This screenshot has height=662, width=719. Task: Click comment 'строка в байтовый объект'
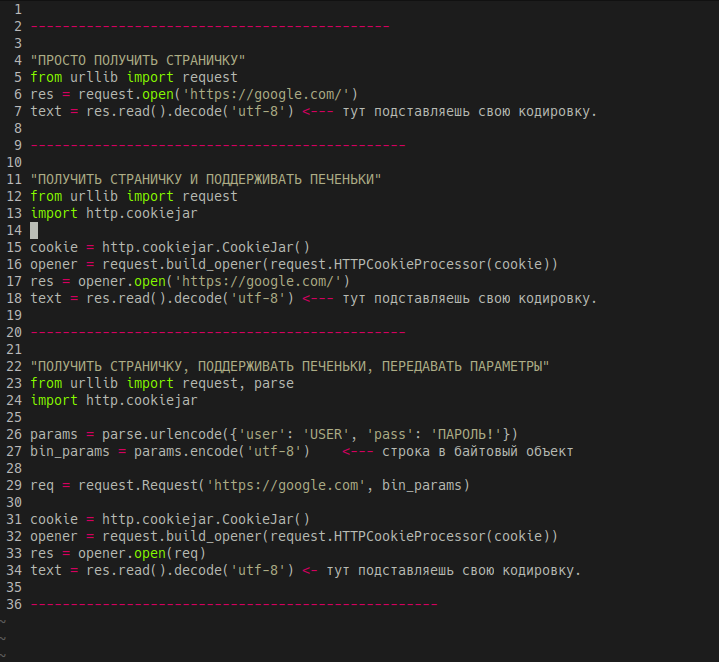[477, 452]
